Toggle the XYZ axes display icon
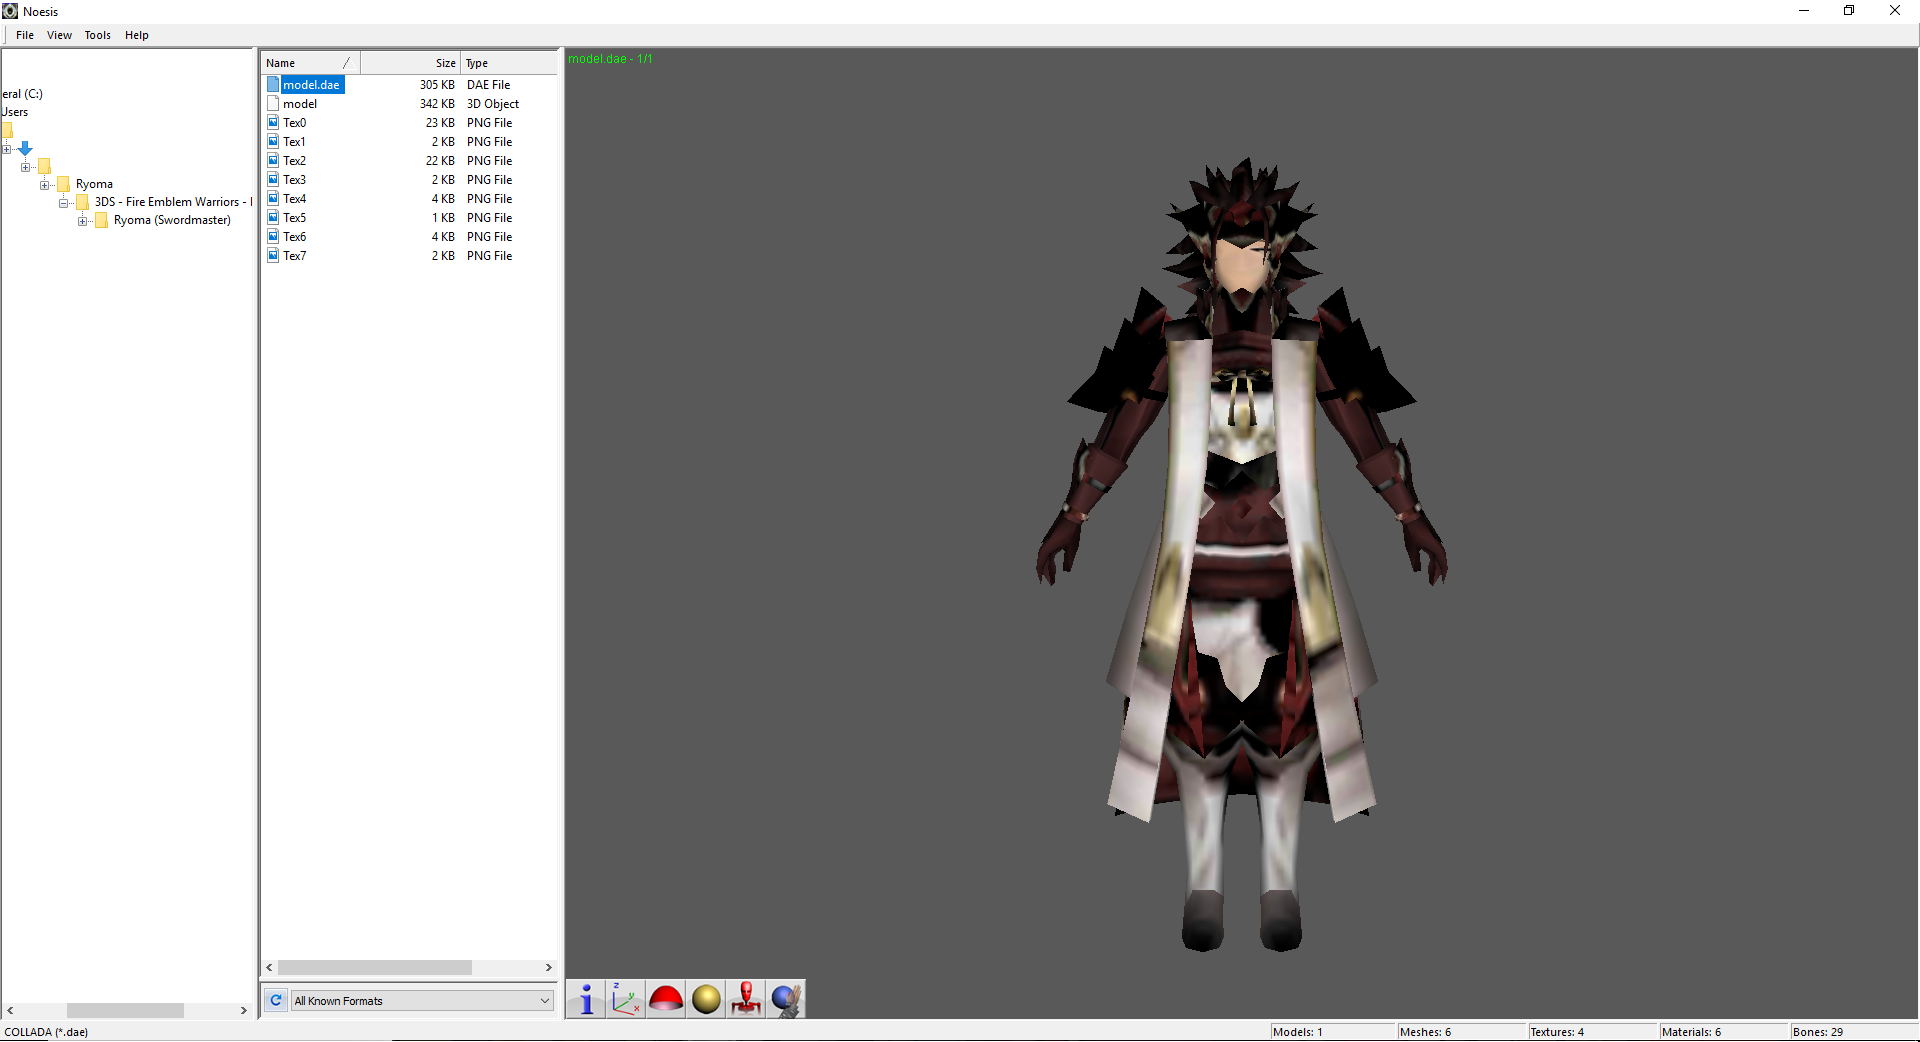The height and width of the screenshot is (1042, 1920). coord(626,999)
